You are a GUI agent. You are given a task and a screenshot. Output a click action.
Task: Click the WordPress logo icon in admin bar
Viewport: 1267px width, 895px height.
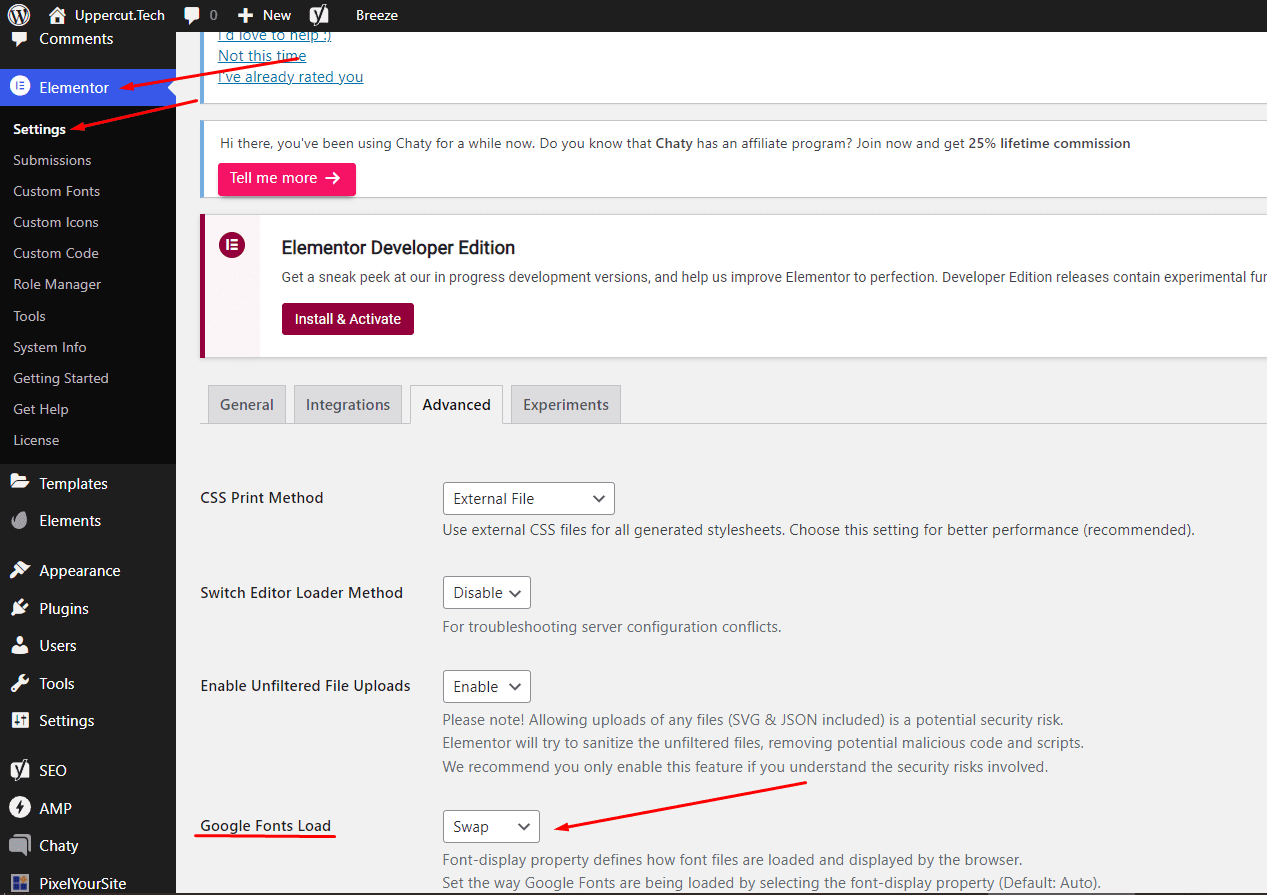click(x=19, y=15)
